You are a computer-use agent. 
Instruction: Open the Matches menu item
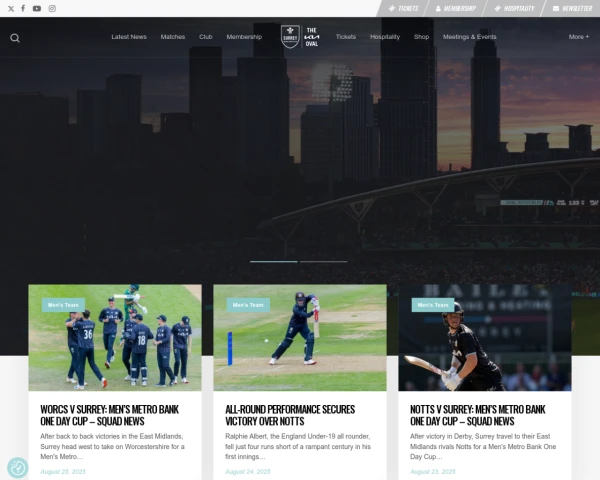coord(173,37)
